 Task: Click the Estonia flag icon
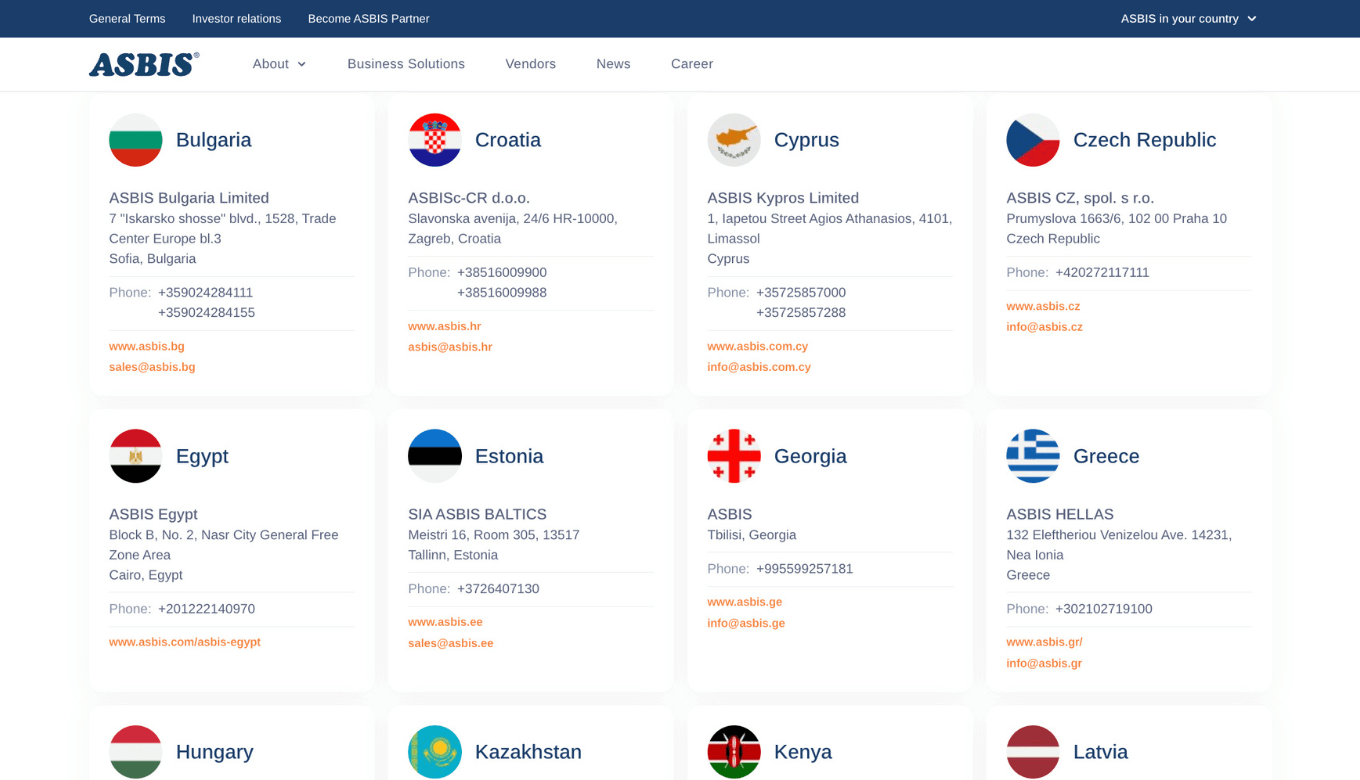point(435,456)
